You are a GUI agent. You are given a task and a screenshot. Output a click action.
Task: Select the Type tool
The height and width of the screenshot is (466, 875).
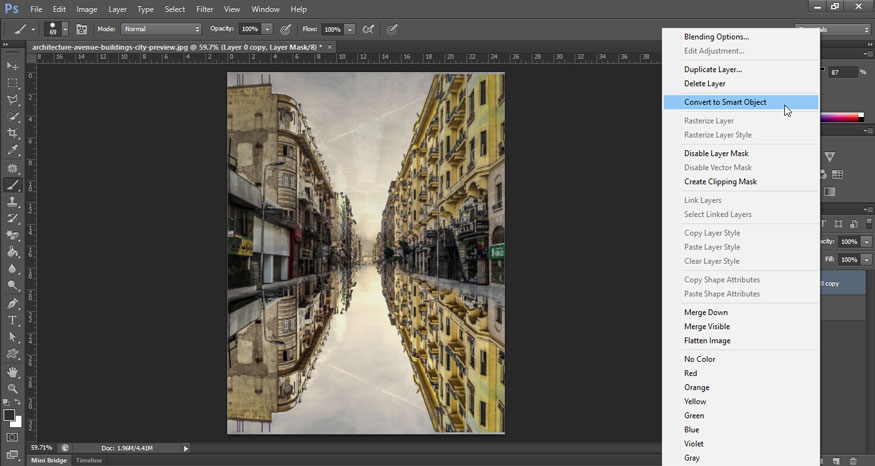12,320
